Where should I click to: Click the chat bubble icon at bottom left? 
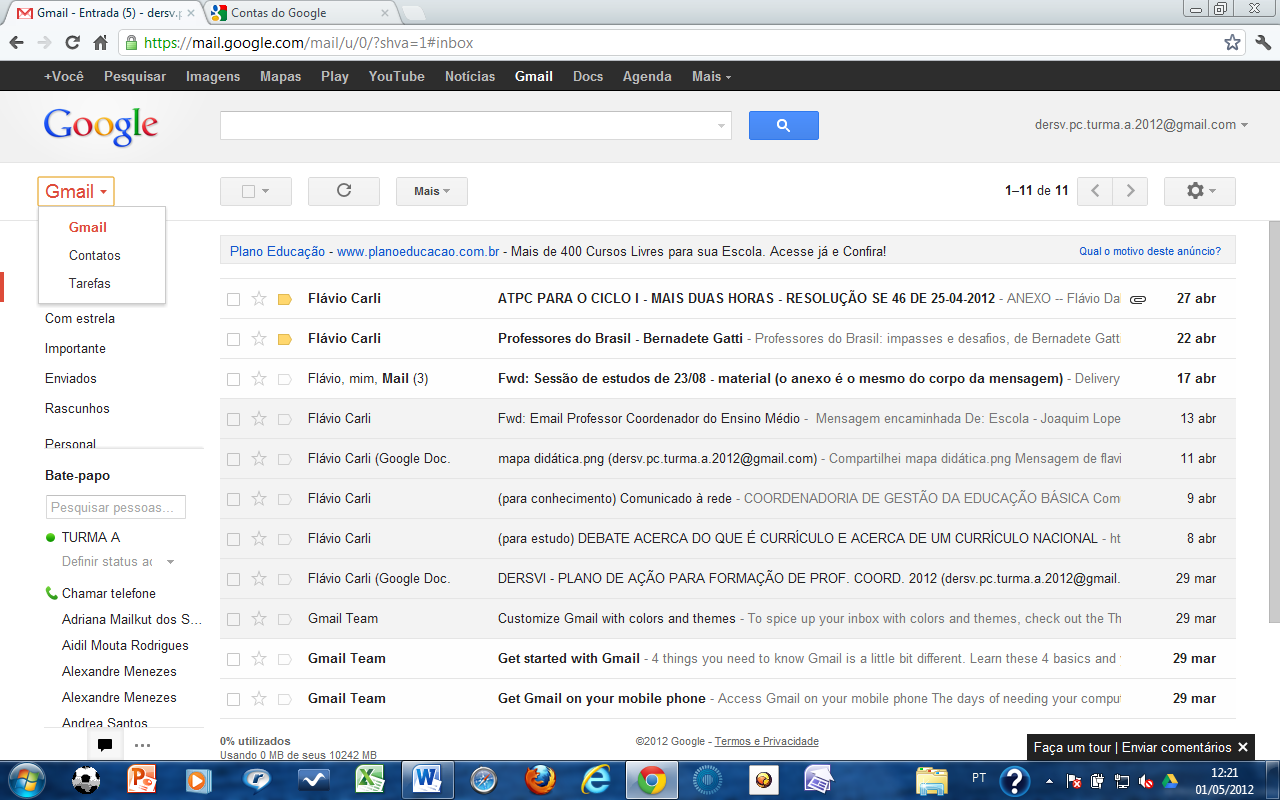point(105,744)
